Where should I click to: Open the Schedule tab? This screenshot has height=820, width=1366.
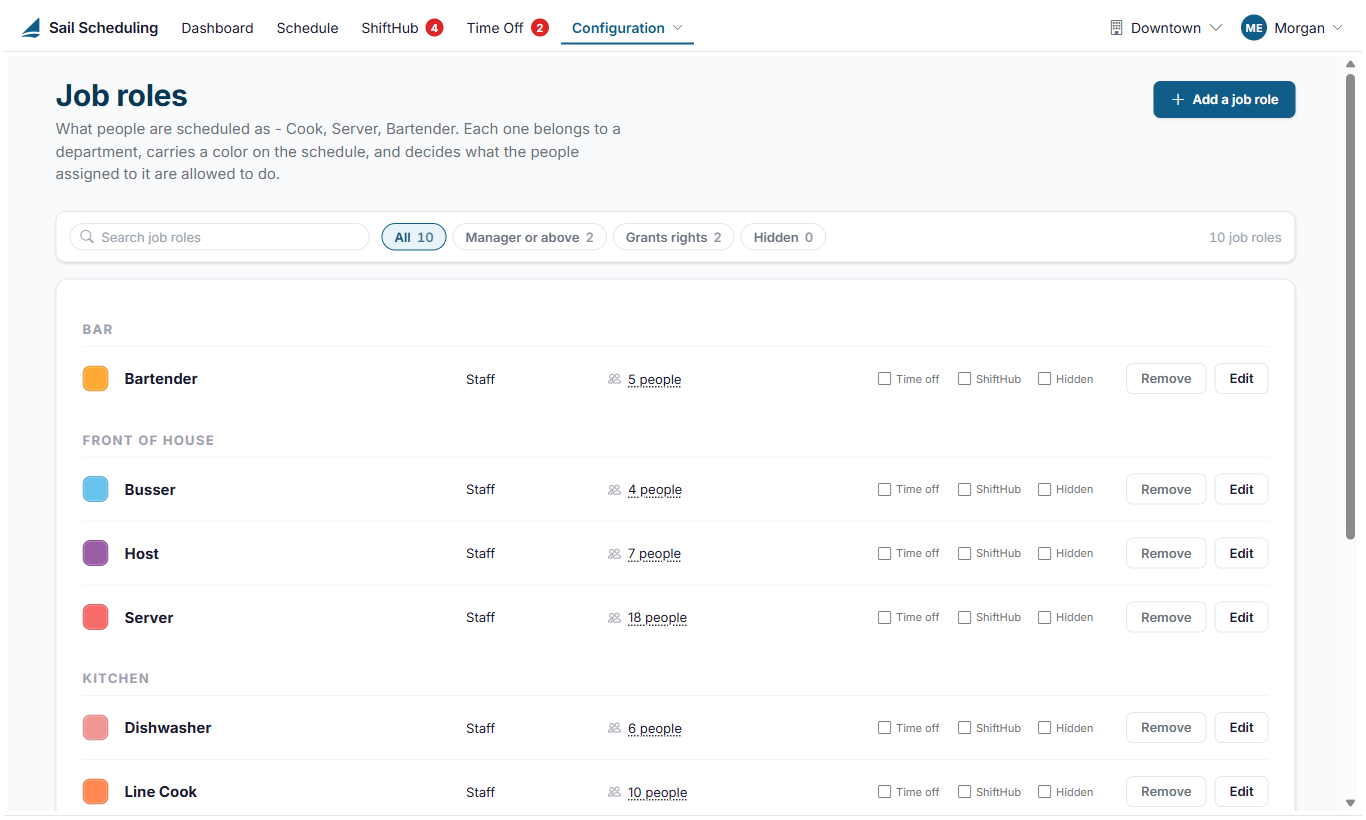pyautogui.click(x=307, y=28)
